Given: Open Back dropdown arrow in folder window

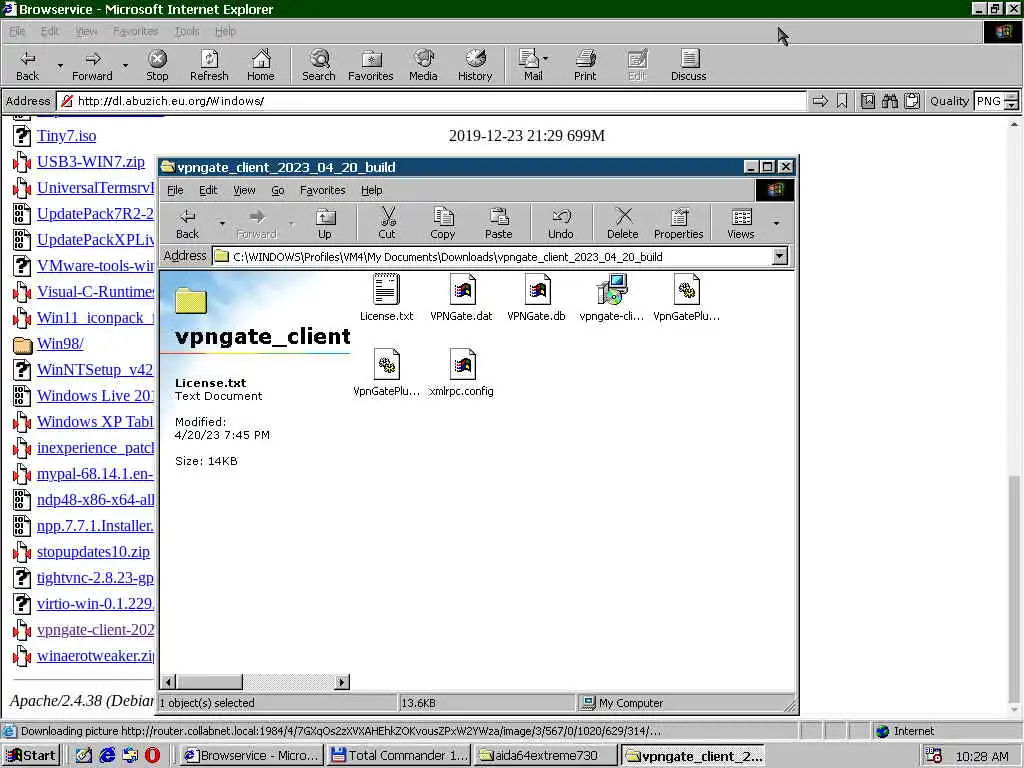Looking at the screenshot, I should 222,223.
